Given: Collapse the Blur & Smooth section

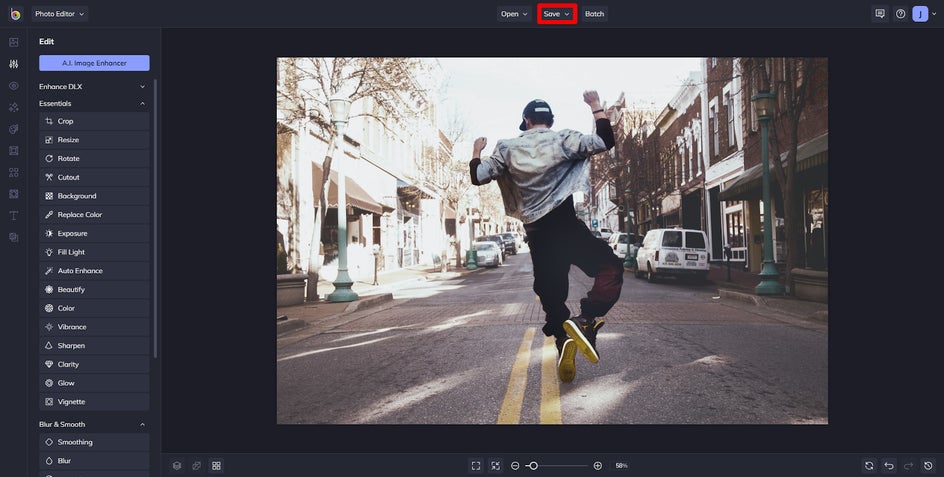Looking at the screenshot, I should [93, 424].
